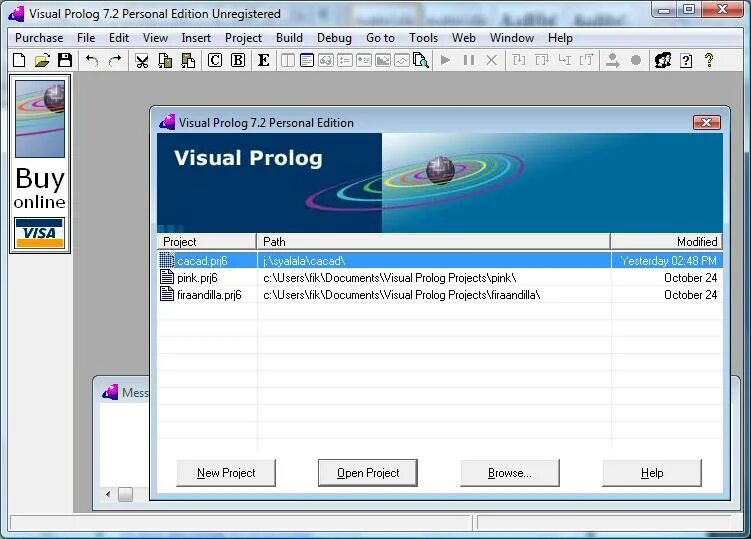Open the Build menu
751x539 pixels.
click(x=289, y=38)
